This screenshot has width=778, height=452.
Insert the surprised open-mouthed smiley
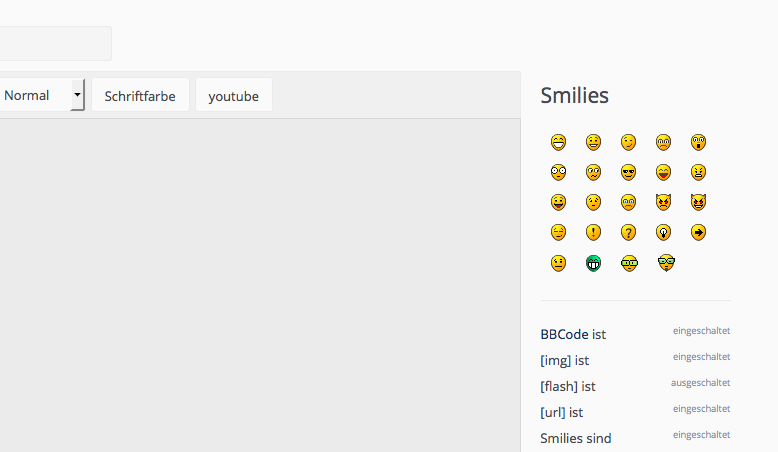coord(698,142)
